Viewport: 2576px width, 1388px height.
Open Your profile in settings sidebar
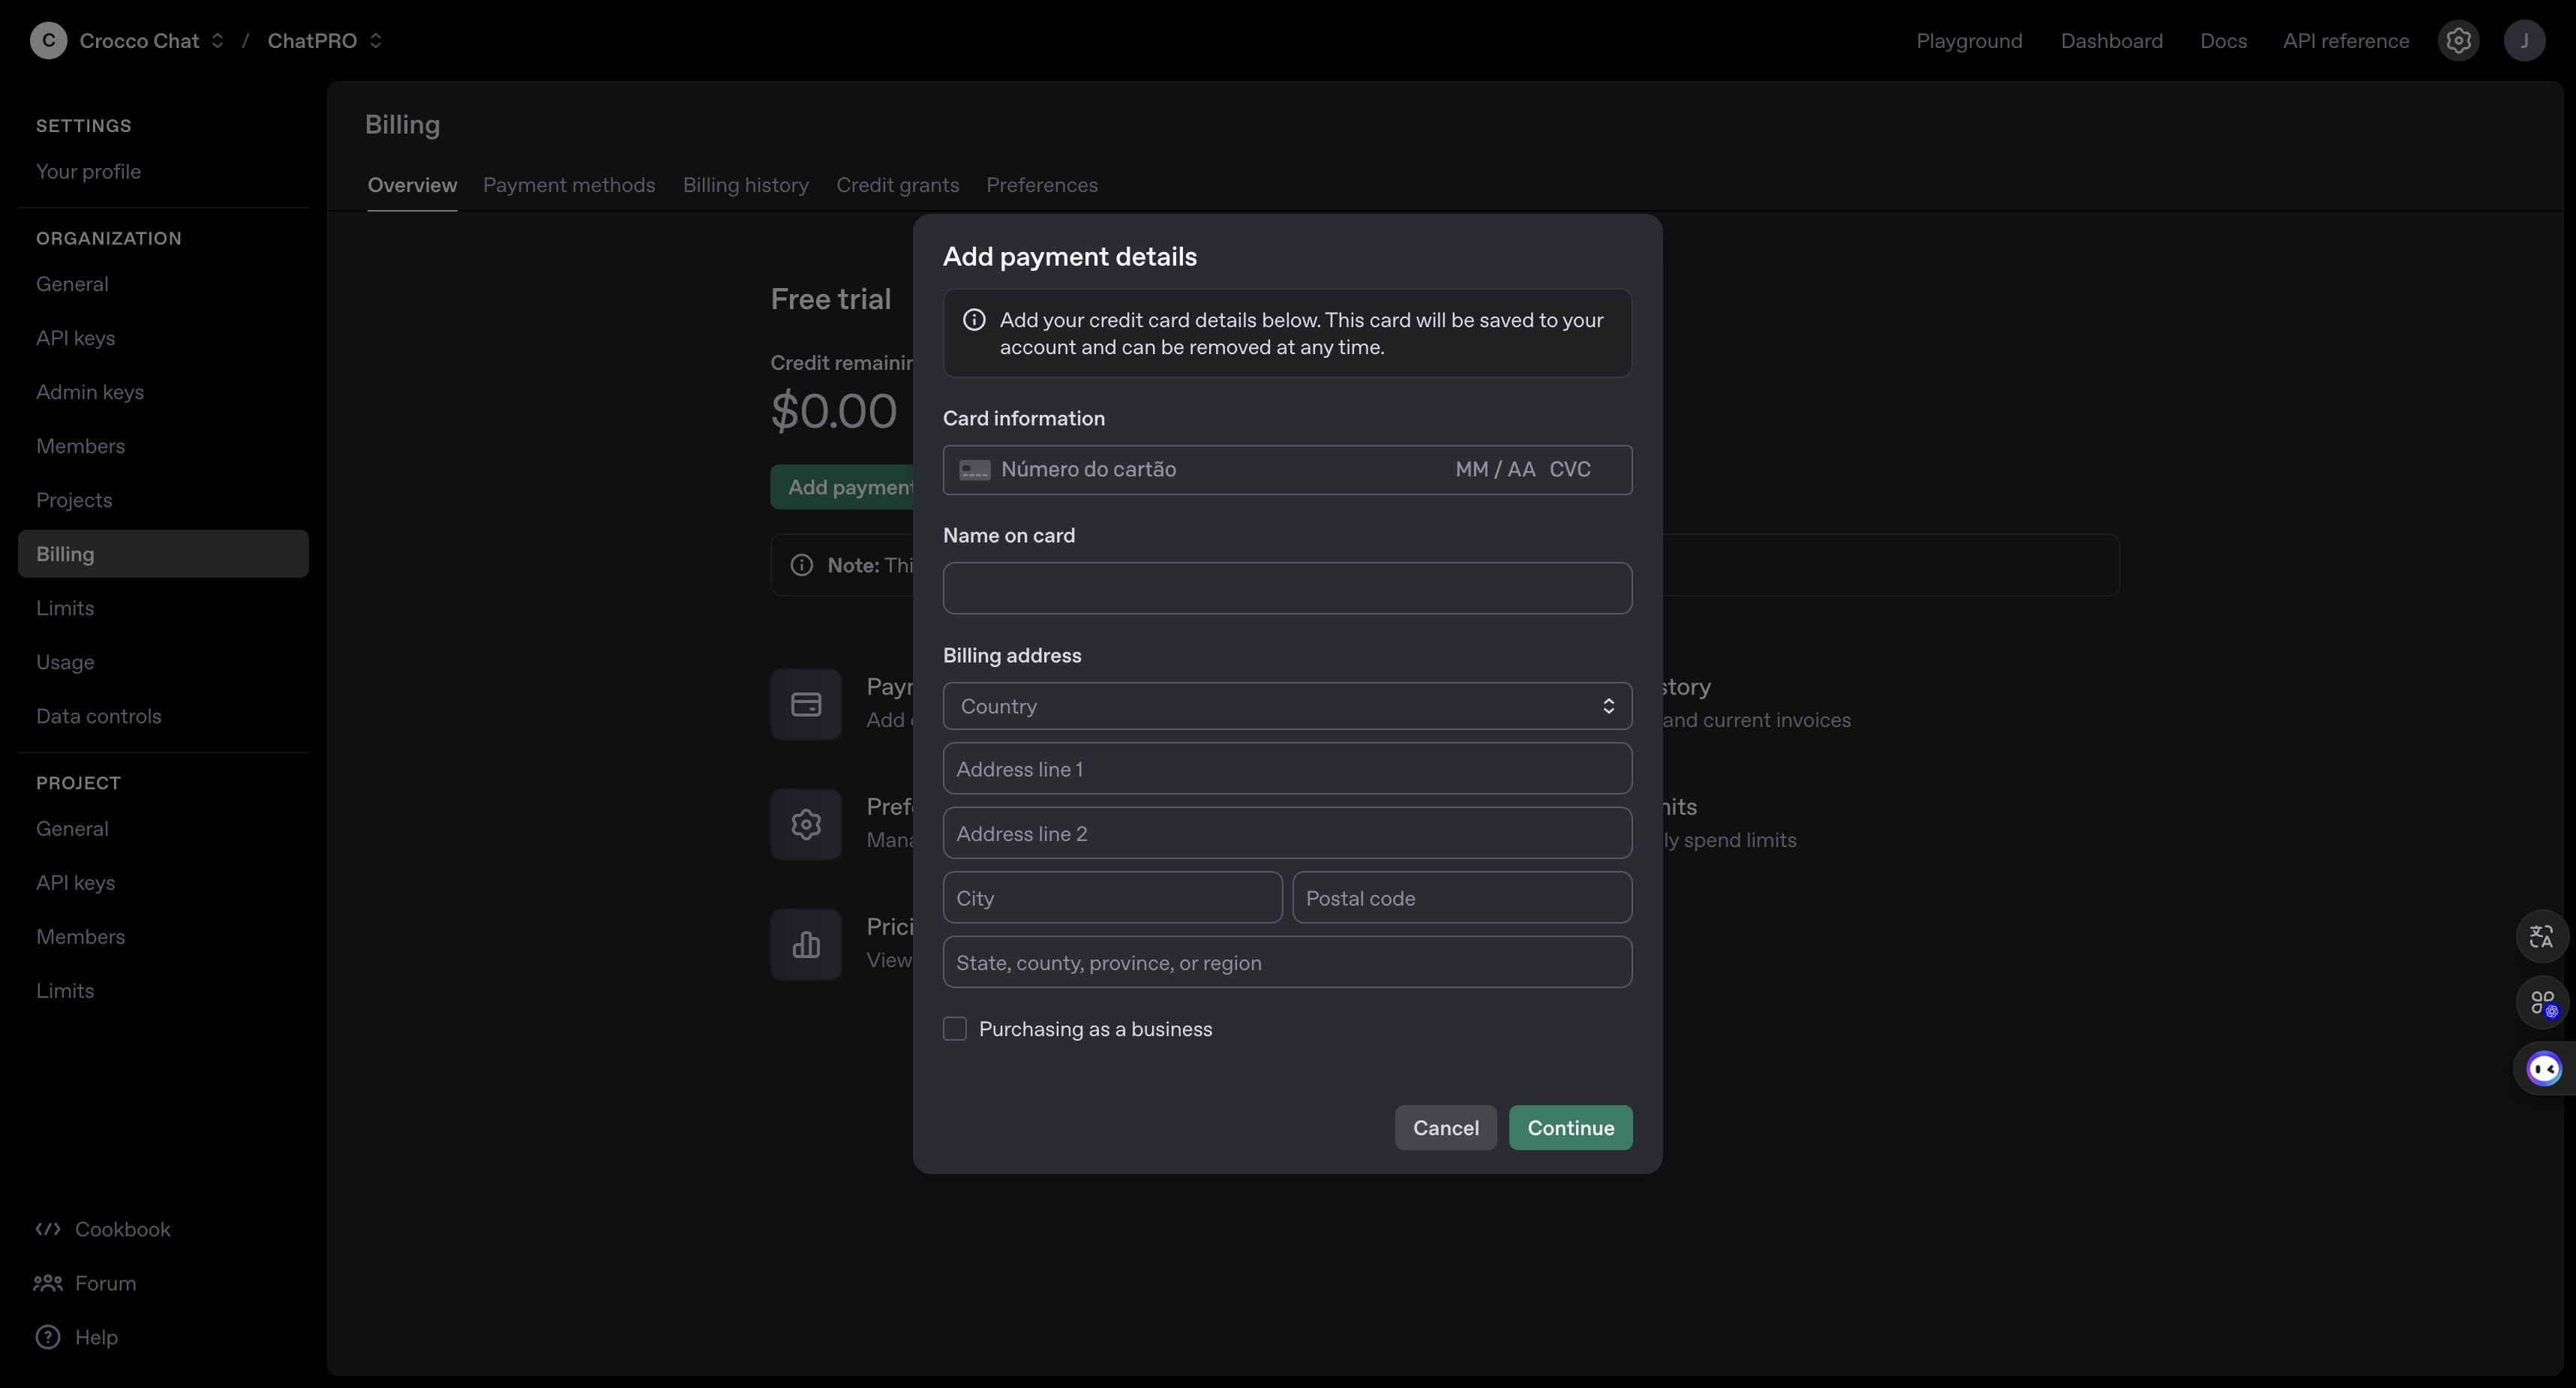(x=163, y=172)
